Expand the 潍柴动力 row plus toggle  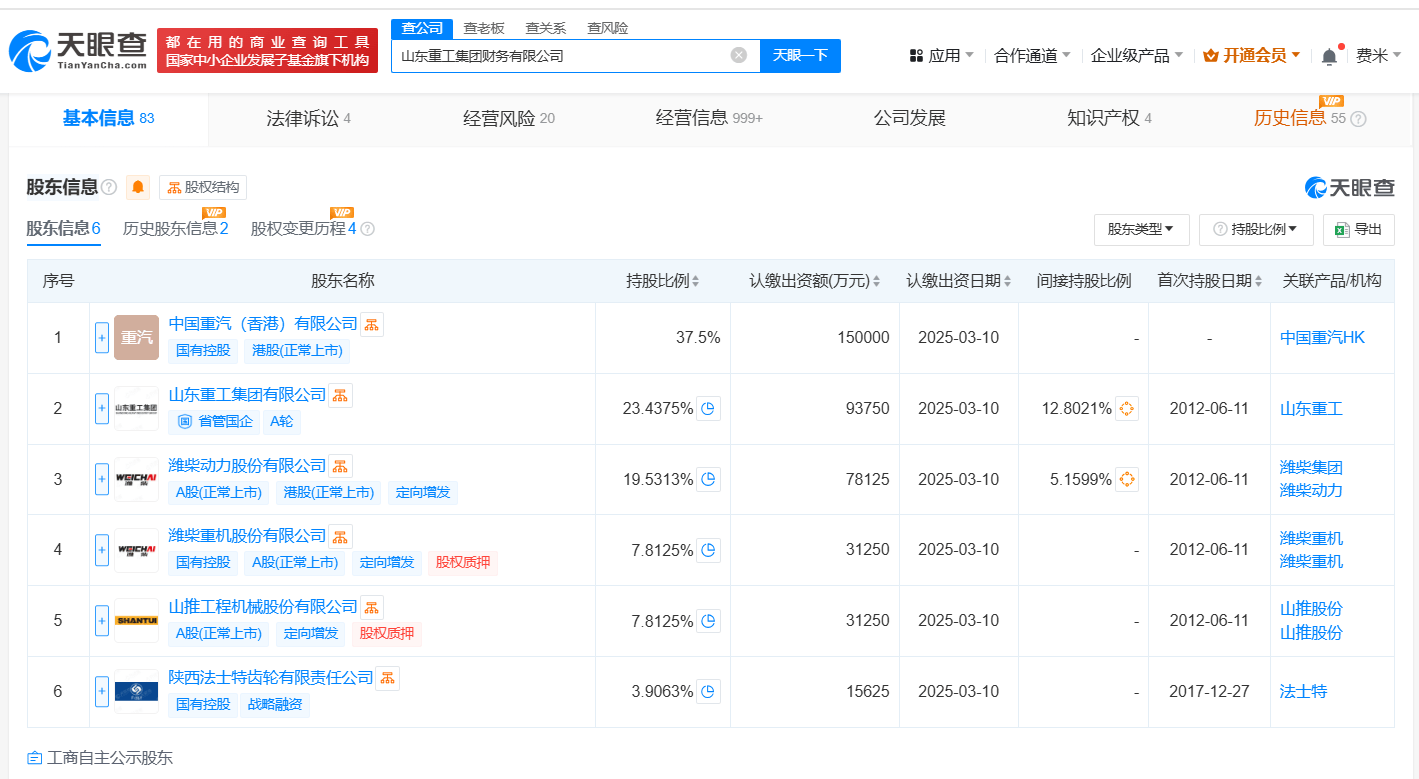pos(102,479)
